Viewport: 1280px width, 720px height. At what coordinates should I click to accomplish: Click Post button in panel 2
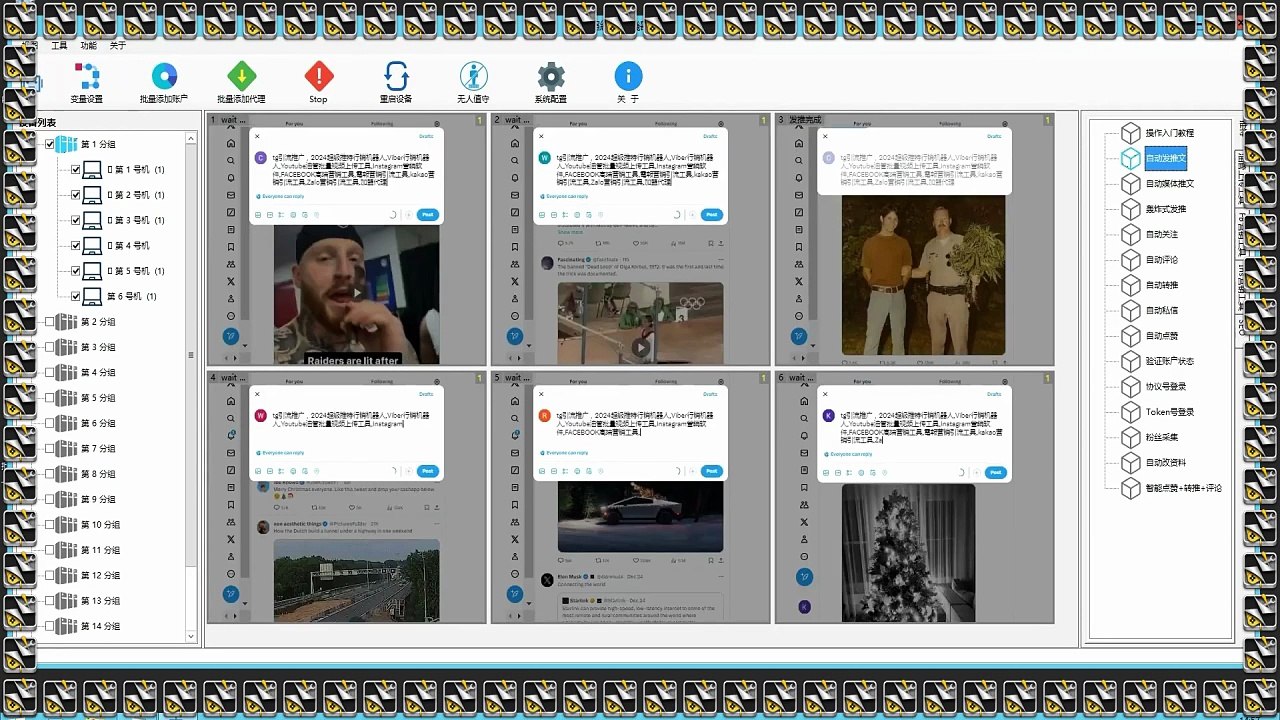711,214
